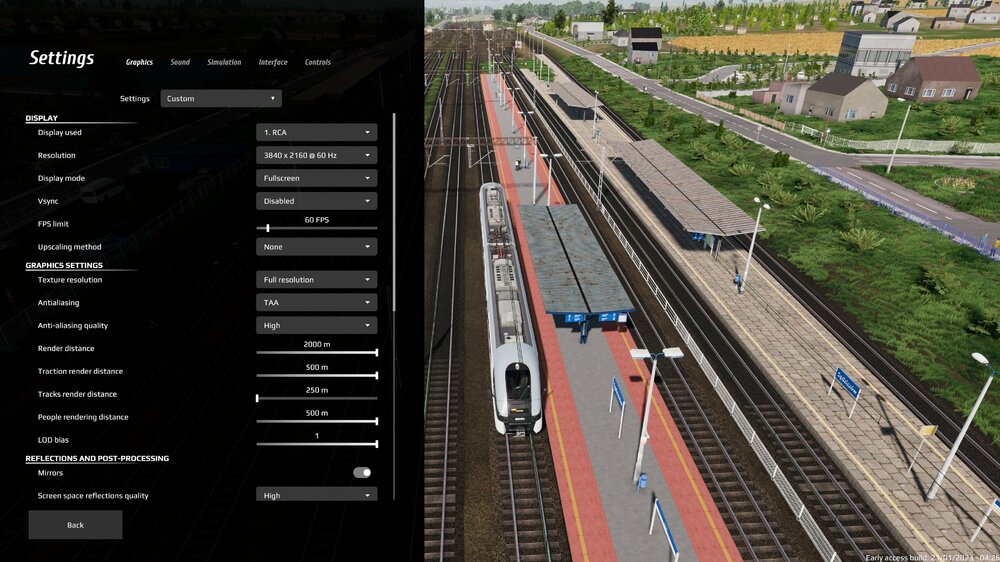Go to the Controls tab
Image resolution: width=1000 pixels, height=562 pixels.
pos(317,62)
